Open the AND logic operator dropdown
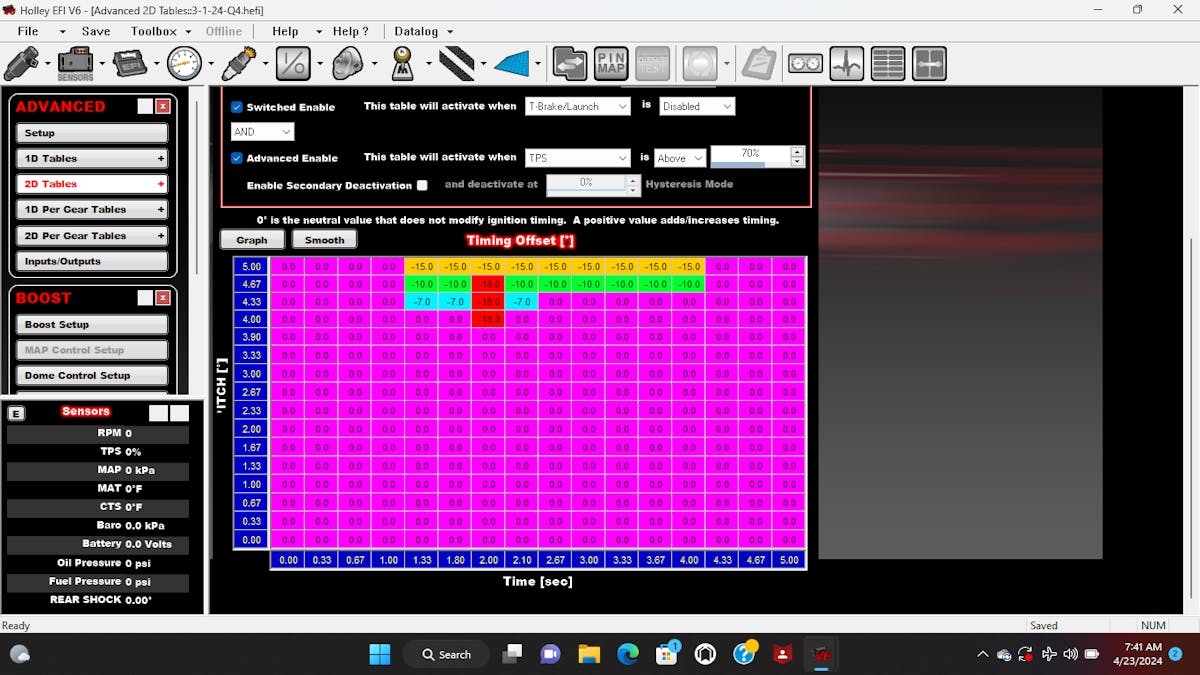The height and width of the screenshot is (675, 1200). (x=263, y=132)
